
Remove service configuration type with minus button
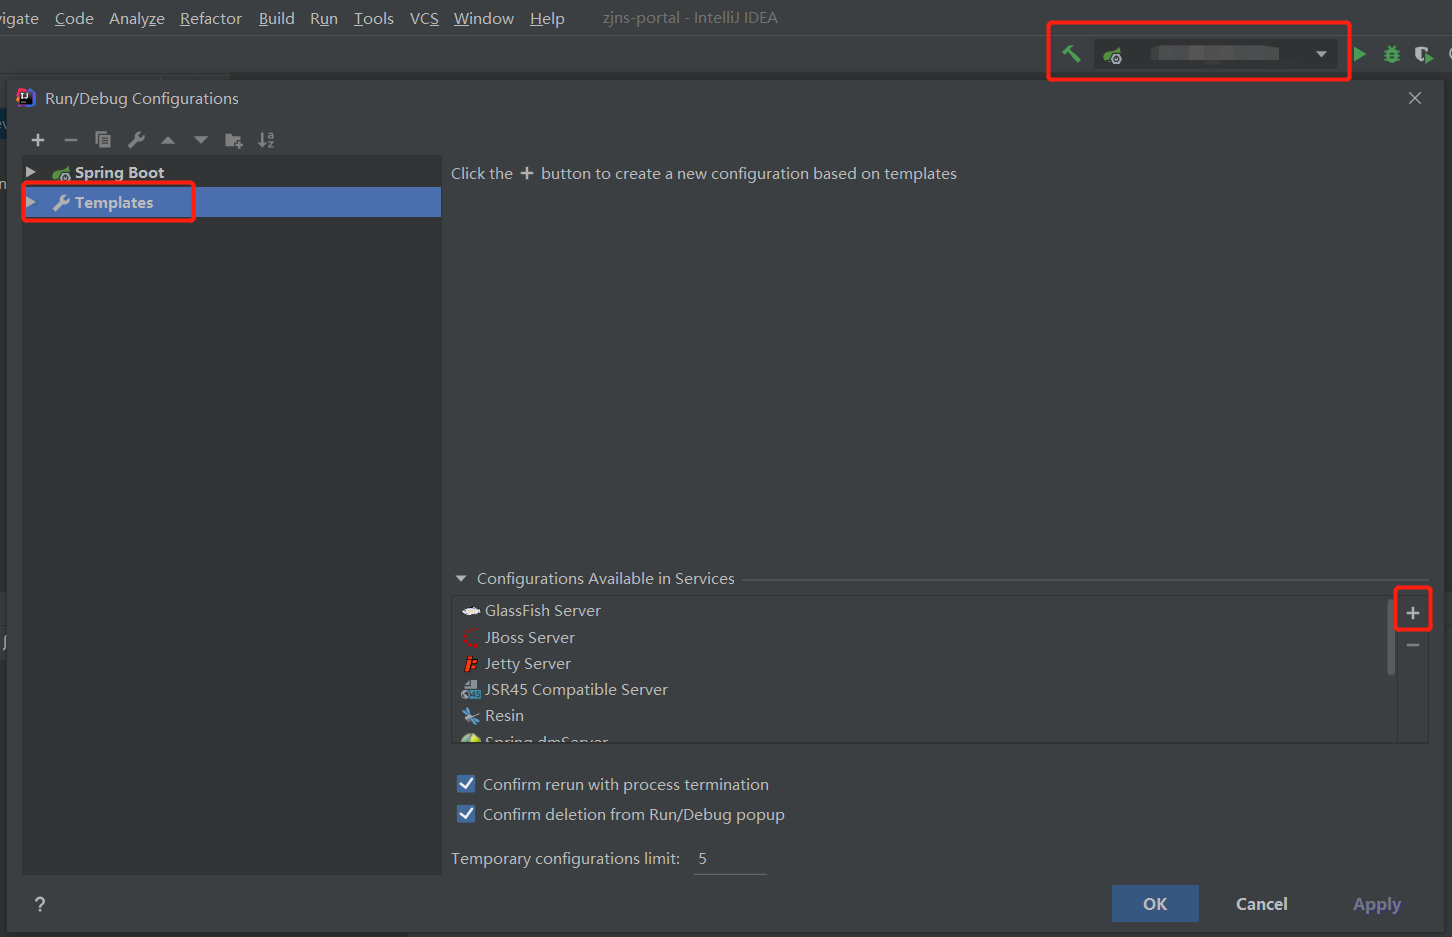point(1413,645)
